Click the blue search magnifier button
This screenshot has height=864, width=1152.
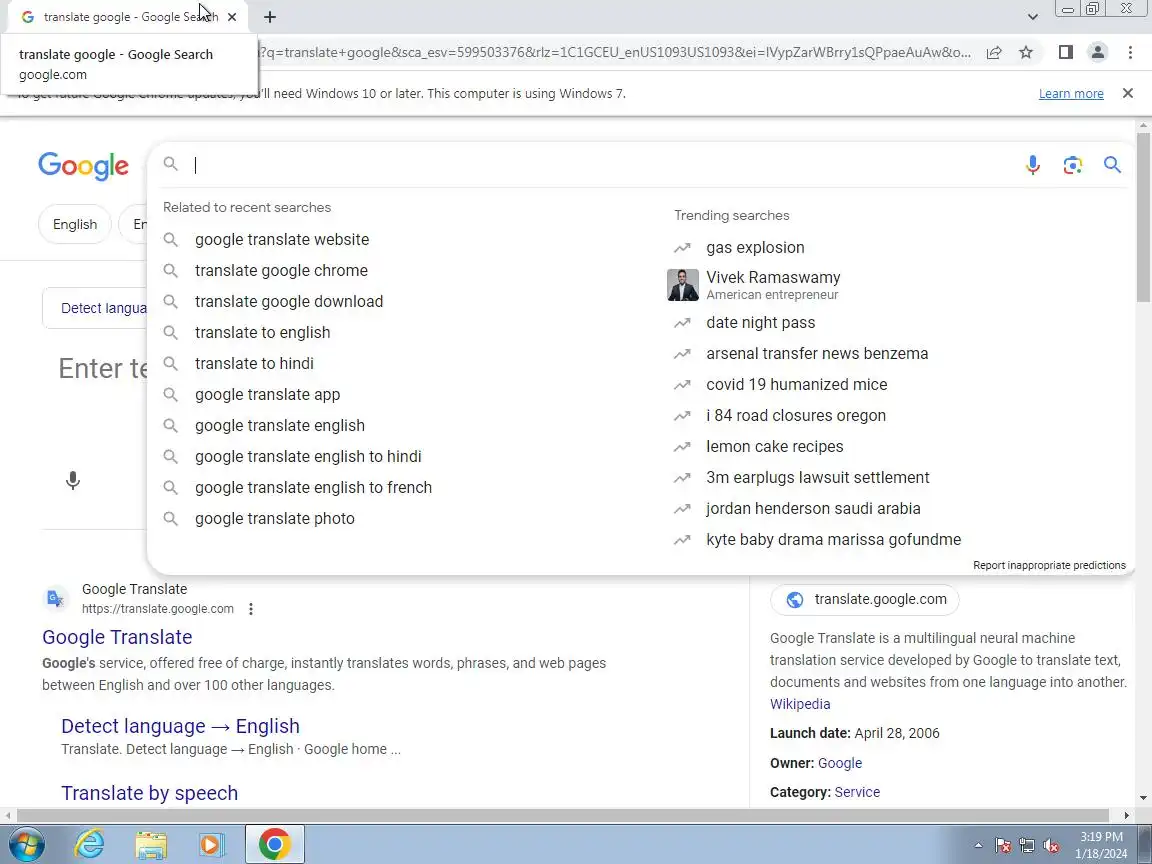point(1112,165)
